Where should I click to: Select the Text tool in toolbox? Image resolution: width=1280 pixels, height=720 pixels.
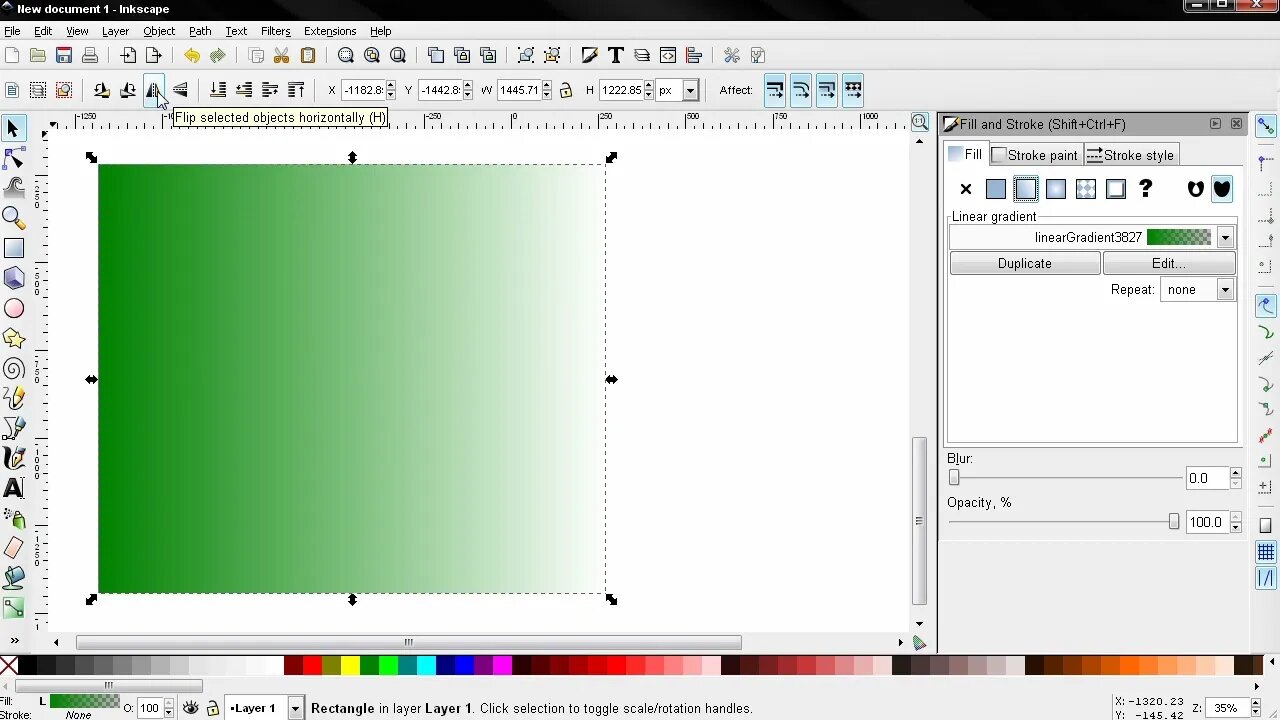[13, 488]
